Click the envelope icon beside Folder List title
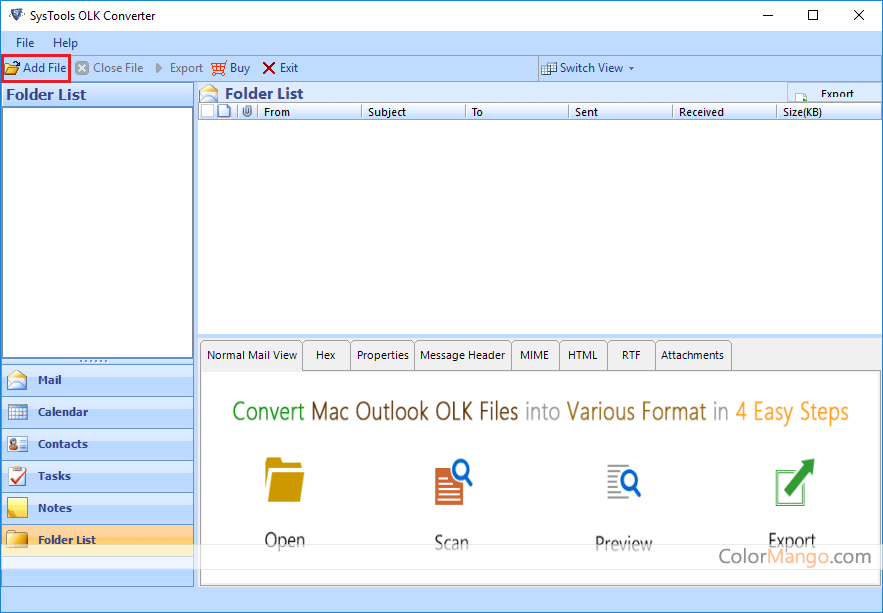 pyautogui.click(x=209, y=93)
